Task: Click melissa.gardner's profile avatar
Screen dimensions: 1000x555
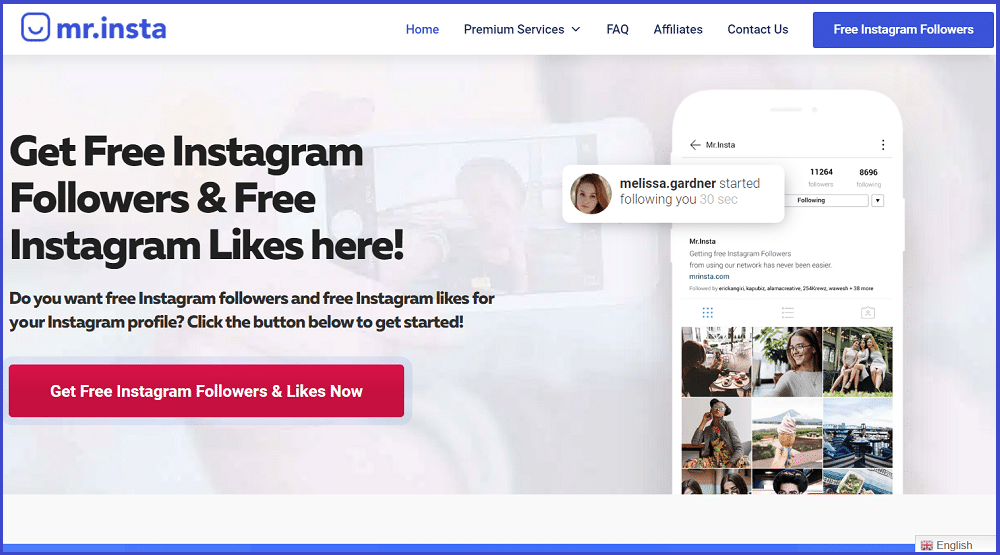Action: pyautogui.click(x=591, y=193)
